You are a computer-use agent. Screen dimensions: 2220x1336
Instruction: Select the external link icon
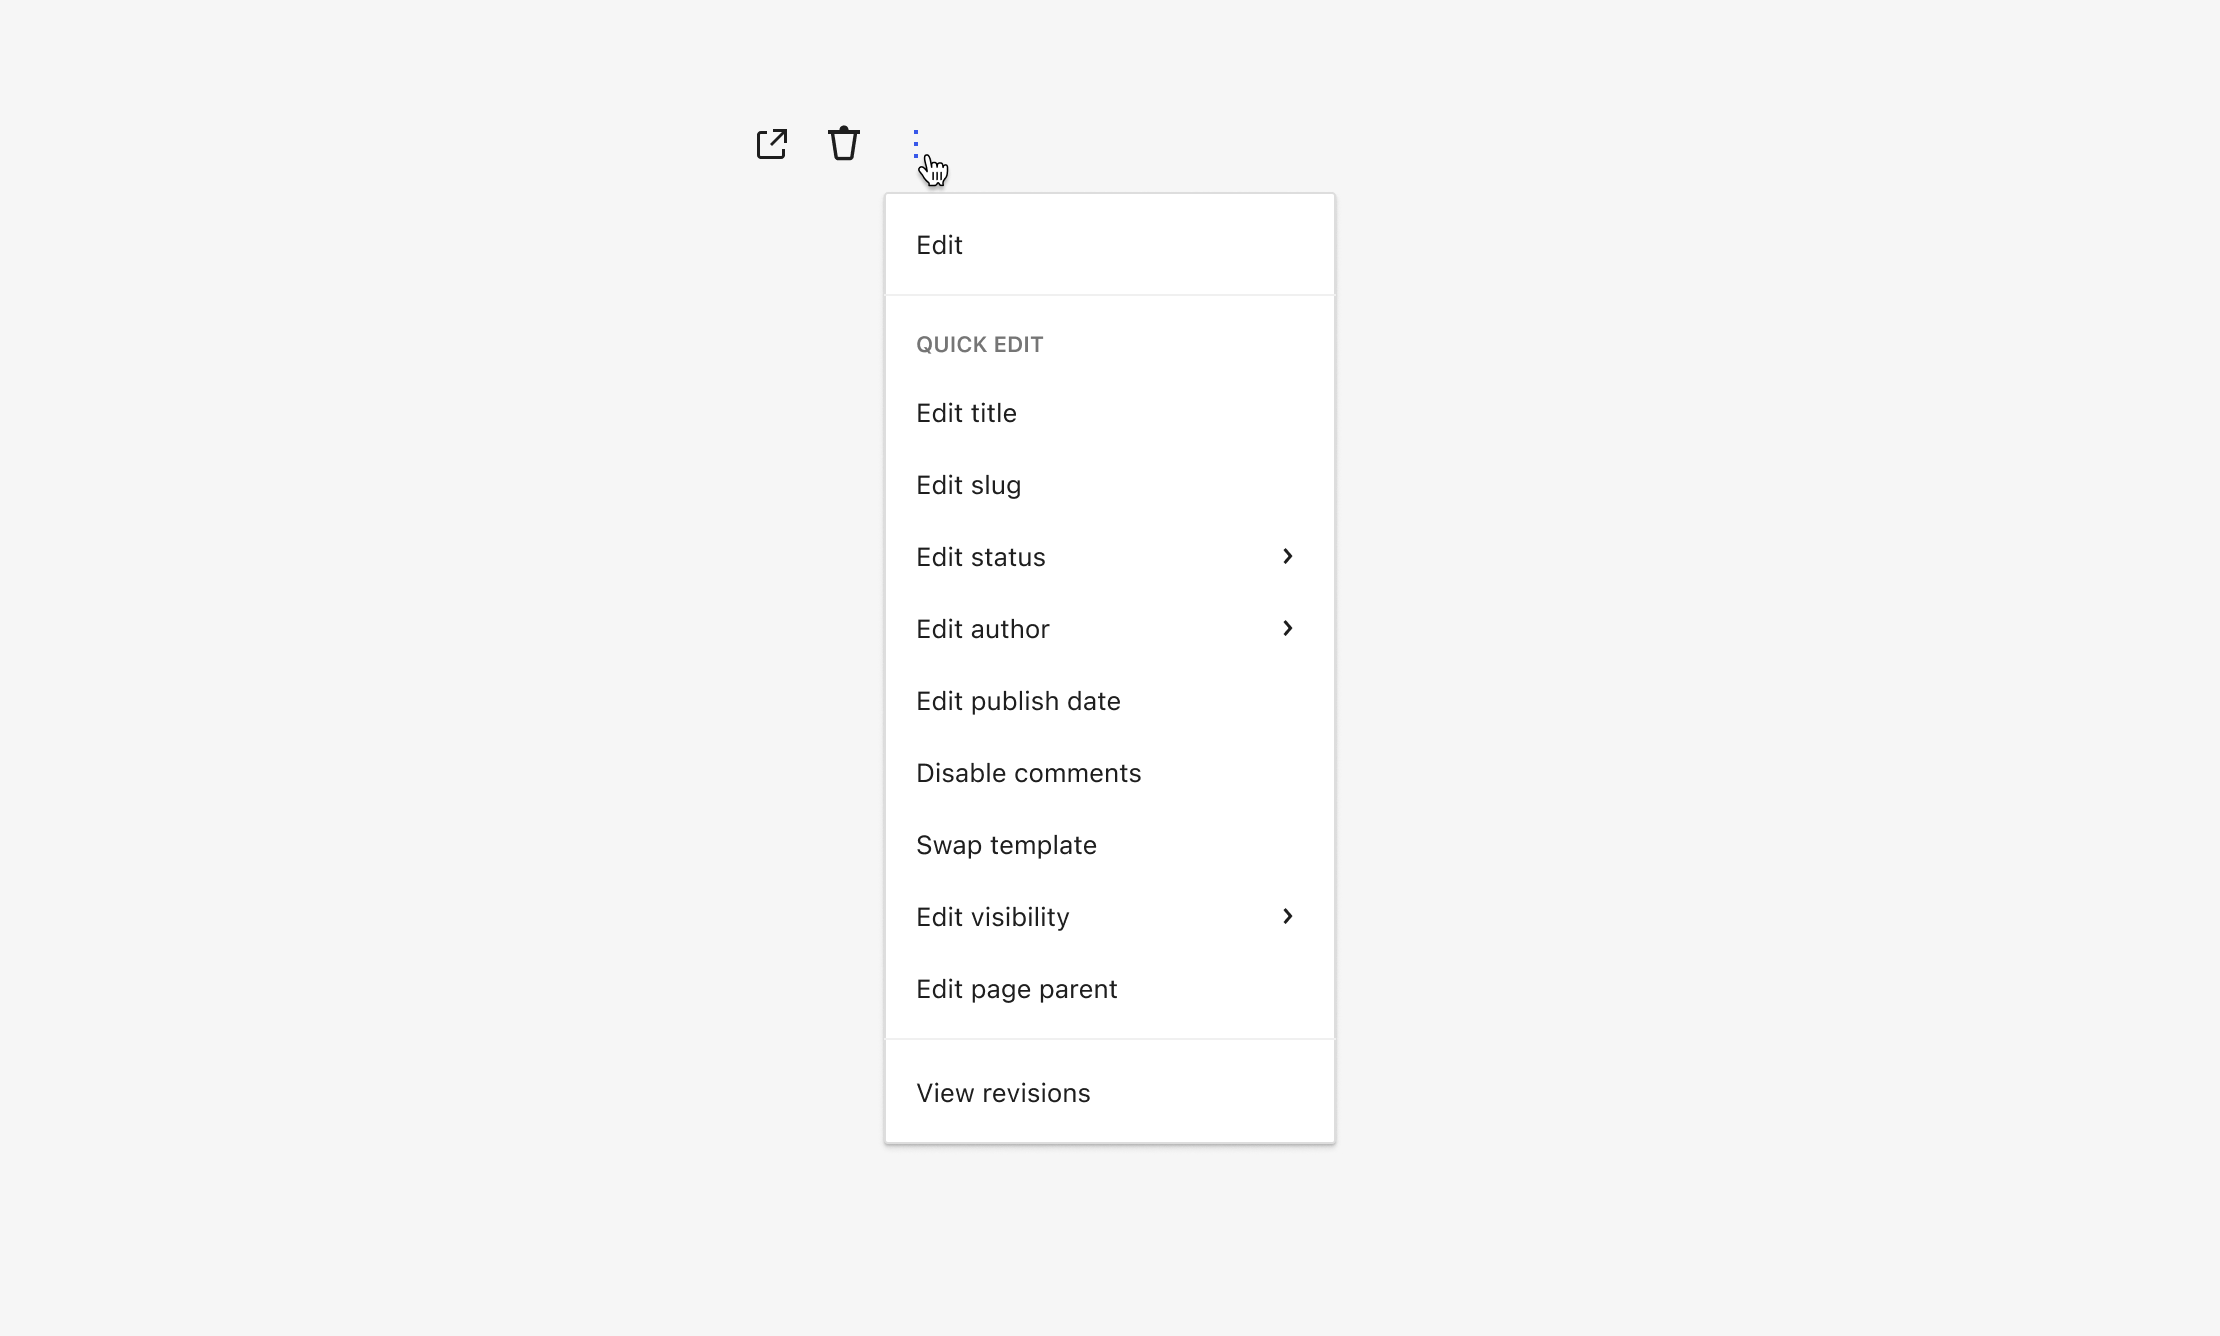(771, 144)
